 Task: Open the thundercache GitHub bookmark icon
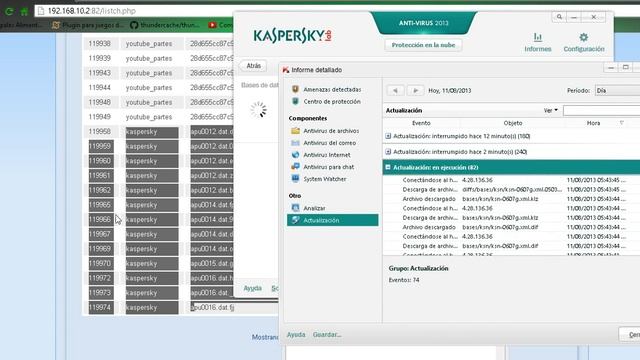134,25
